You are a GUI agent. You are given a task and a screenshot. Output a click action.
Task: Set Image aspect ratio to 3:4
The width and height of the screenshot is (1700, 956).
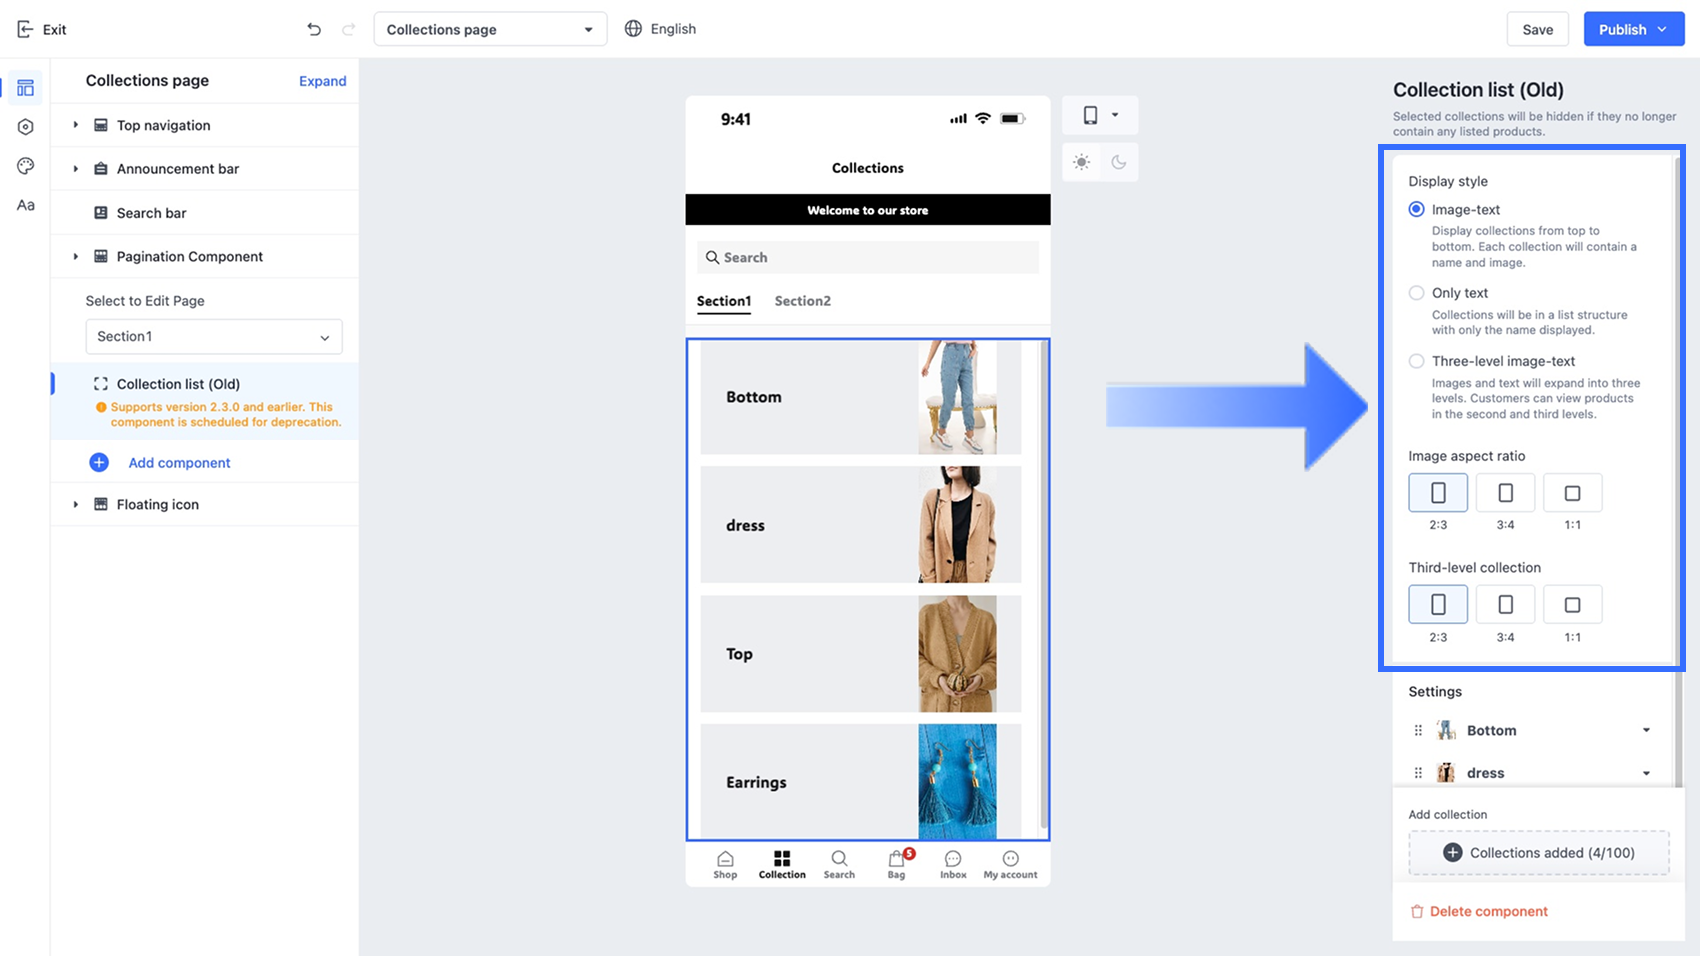point(1505,492)
